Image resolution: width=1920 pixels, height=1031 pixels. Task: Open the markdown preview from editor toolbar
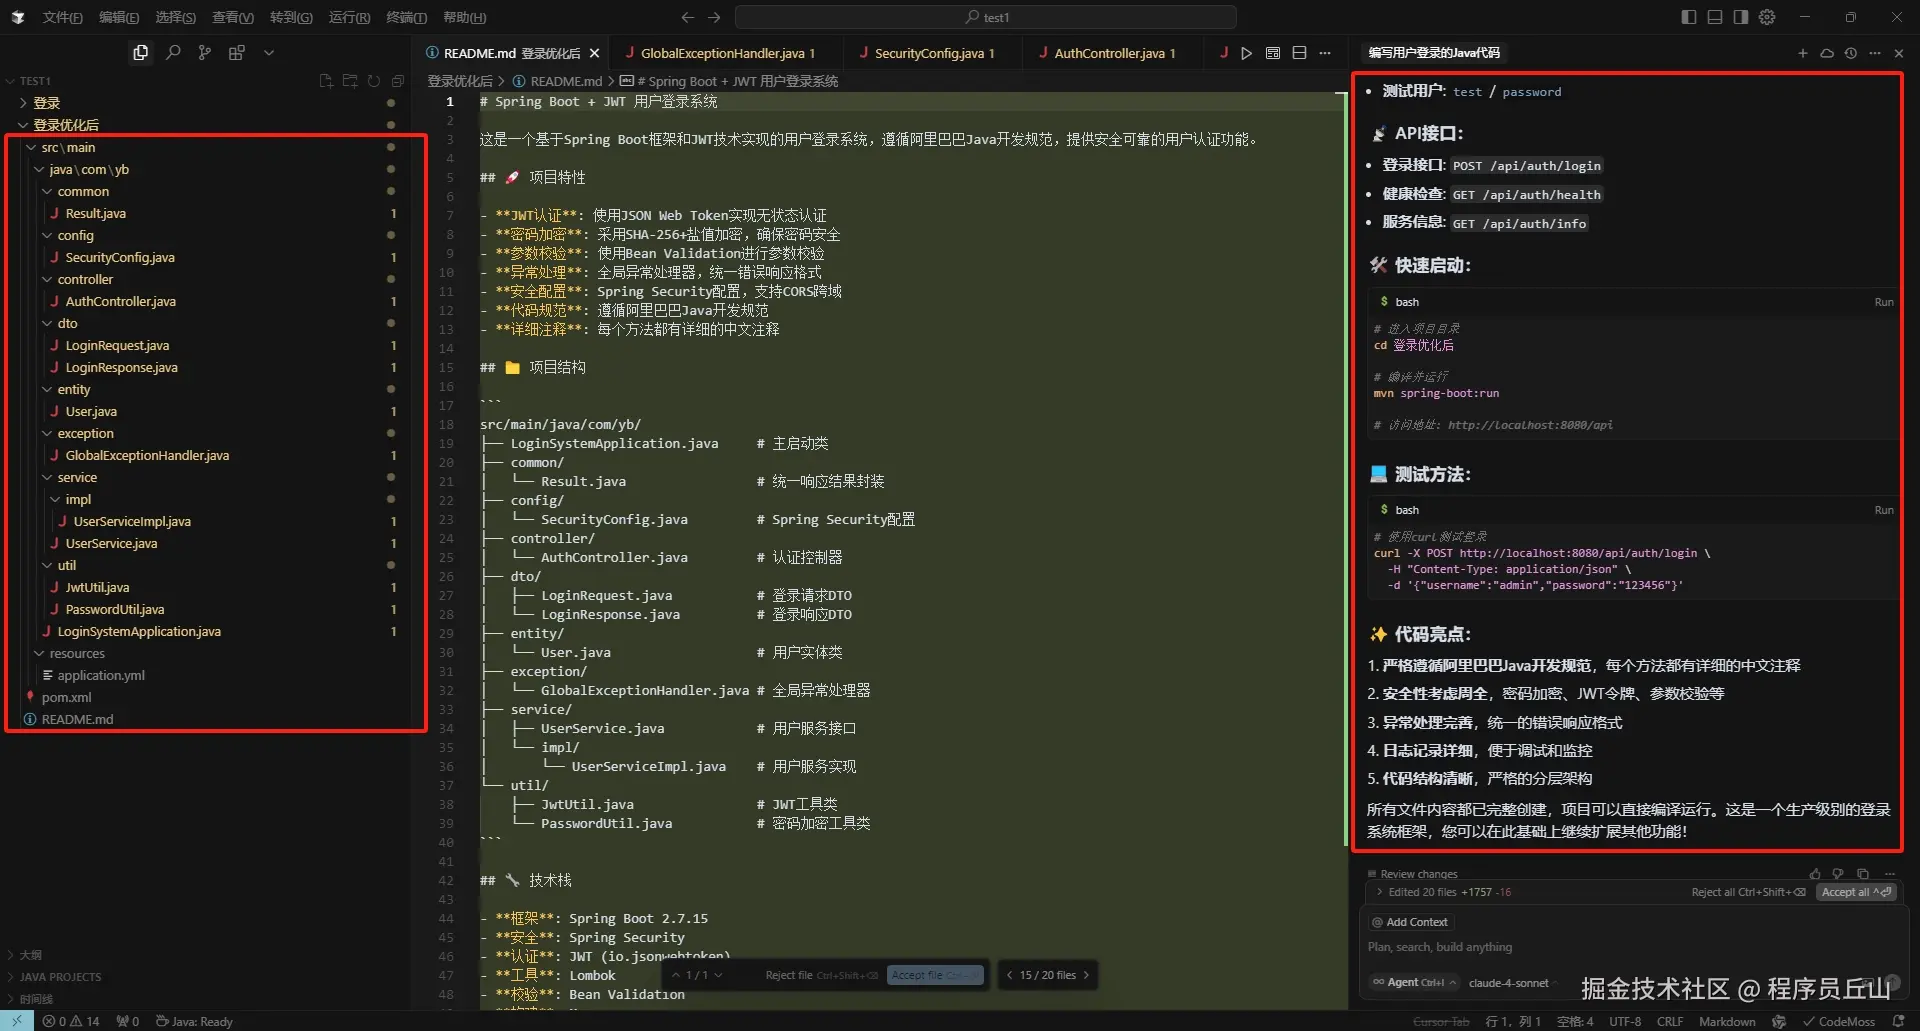tap(1273, 53)
